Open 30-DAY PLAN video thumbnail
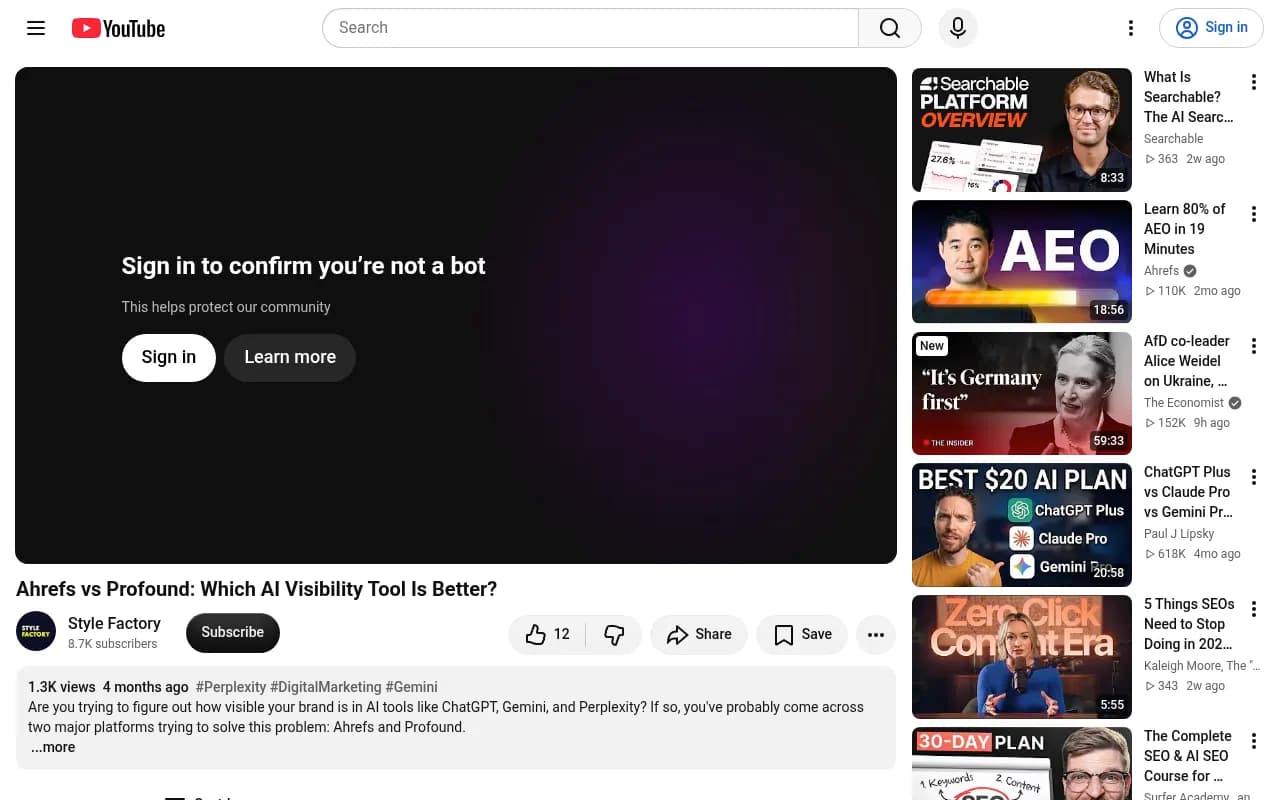The height and width of the screenshot is (800, 1280). pyautogui.click(x=1022, y=764)
